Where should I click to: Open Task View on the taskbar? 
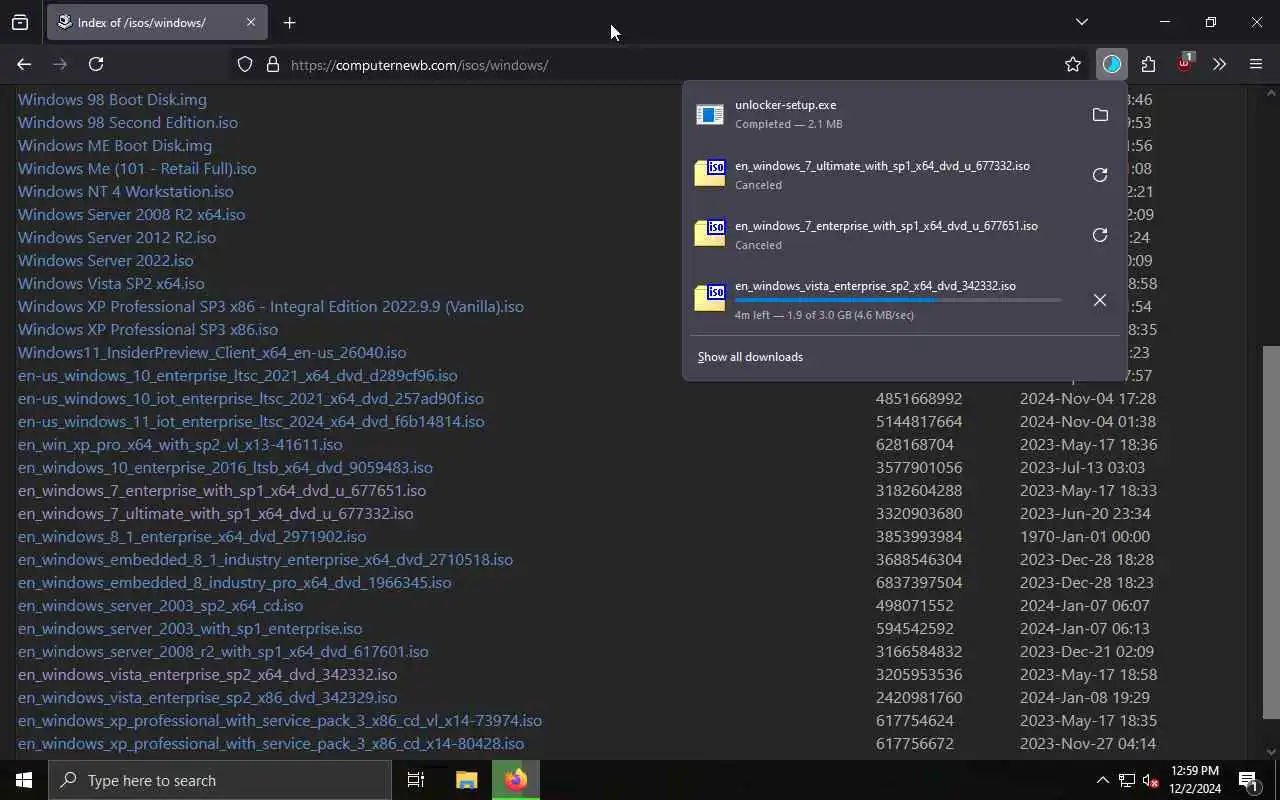(x=416, y=780)
